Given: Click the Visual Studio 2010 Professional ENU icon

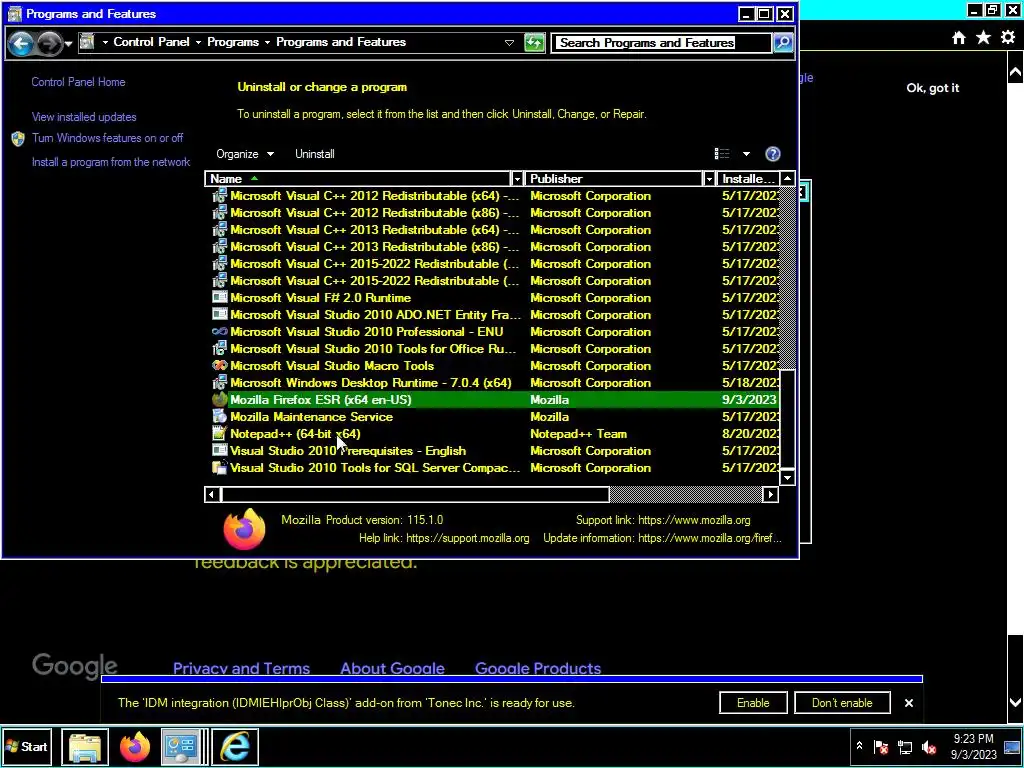Looking at the screenshot, I should pos(219,332).
